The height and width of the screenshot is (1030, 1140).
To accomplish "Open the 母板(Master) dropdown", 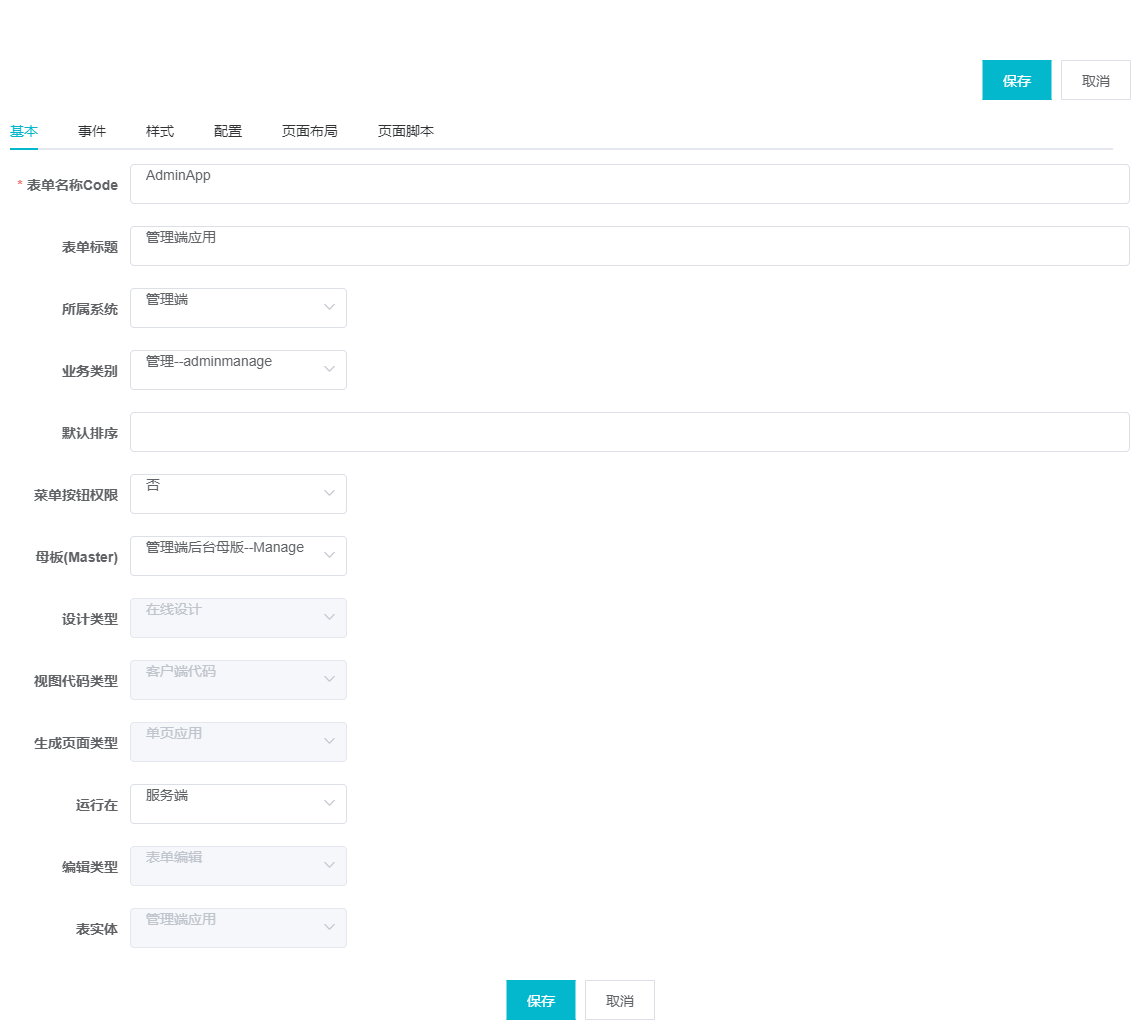I will [238, 556].
